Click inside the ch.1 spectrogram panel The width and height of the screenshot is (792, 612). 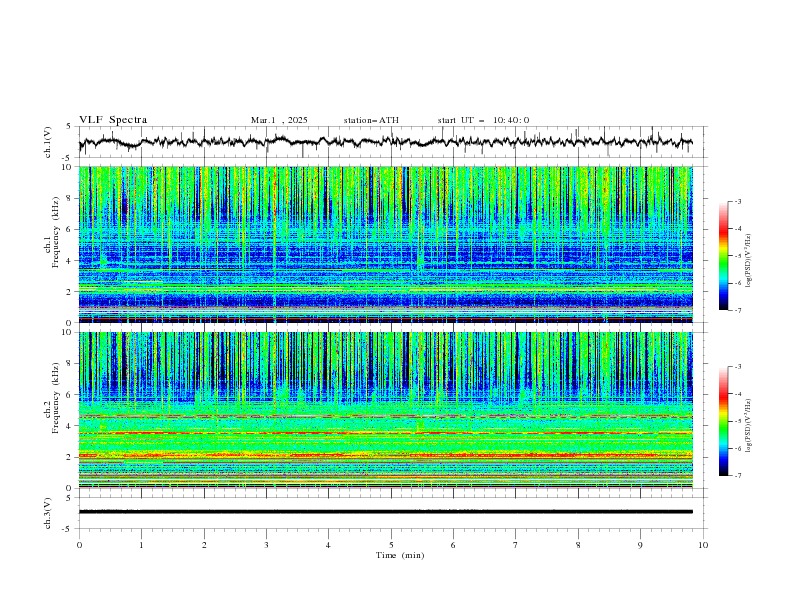[x=386, y=244]
